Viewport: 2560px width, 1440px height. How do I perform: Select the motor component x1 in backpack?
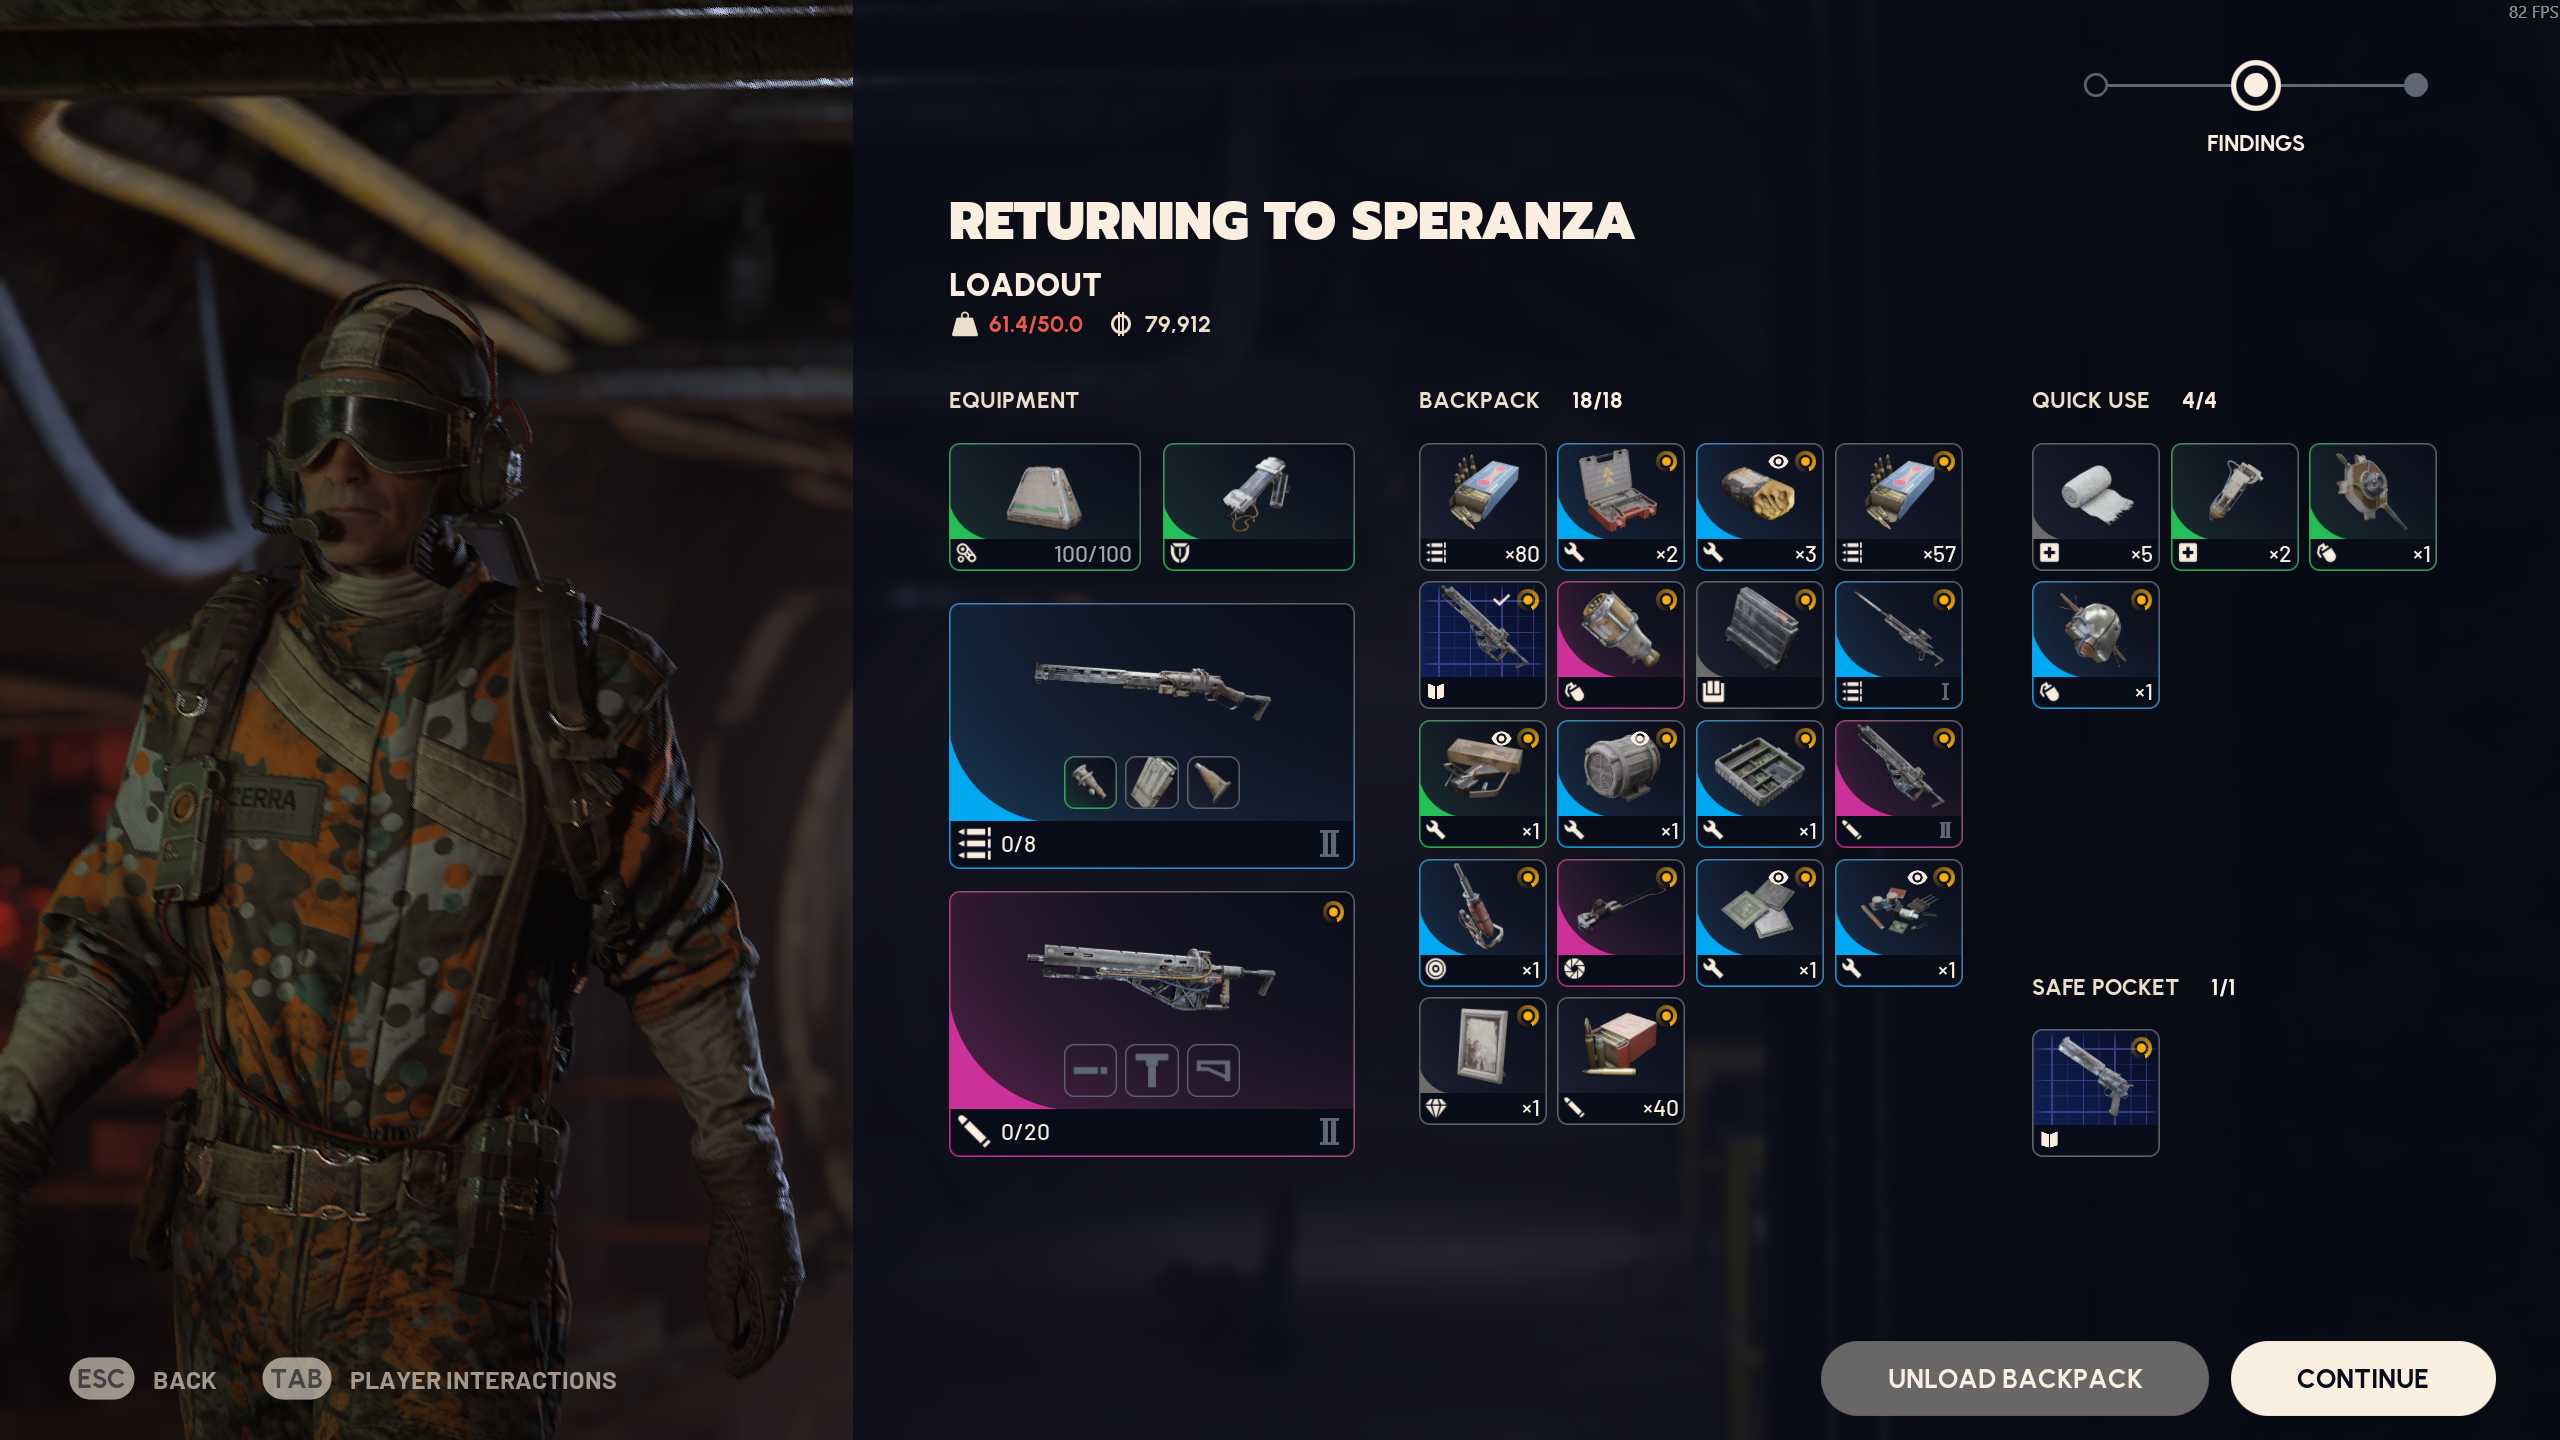coord(1620,784)
